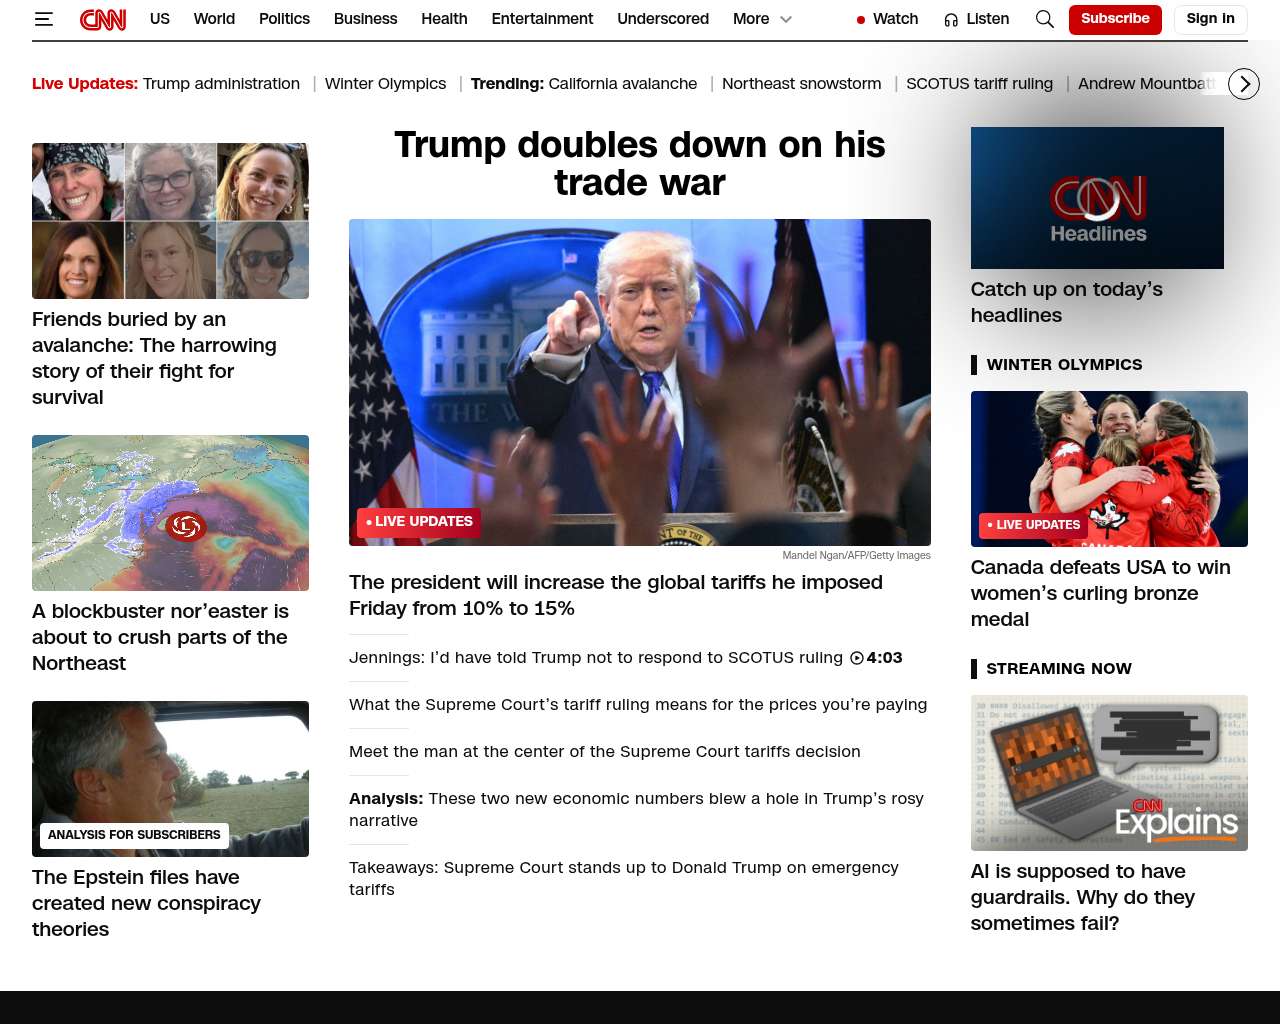Click the 'Live Updates:' red label
Viewport: 1280px width, 1024px height.
85,84
